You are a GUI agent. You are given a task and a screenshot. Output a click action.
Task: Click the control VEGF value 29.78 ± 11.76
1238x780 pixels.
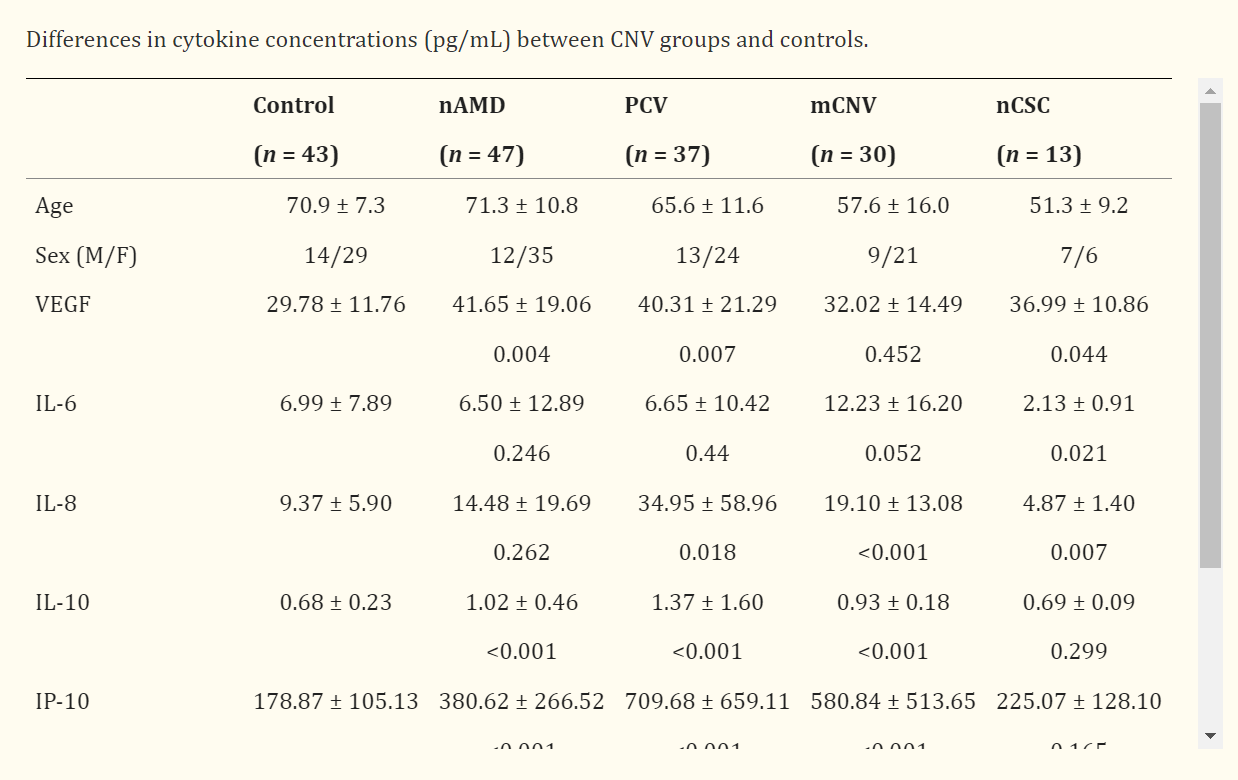[x=336, y=304]
